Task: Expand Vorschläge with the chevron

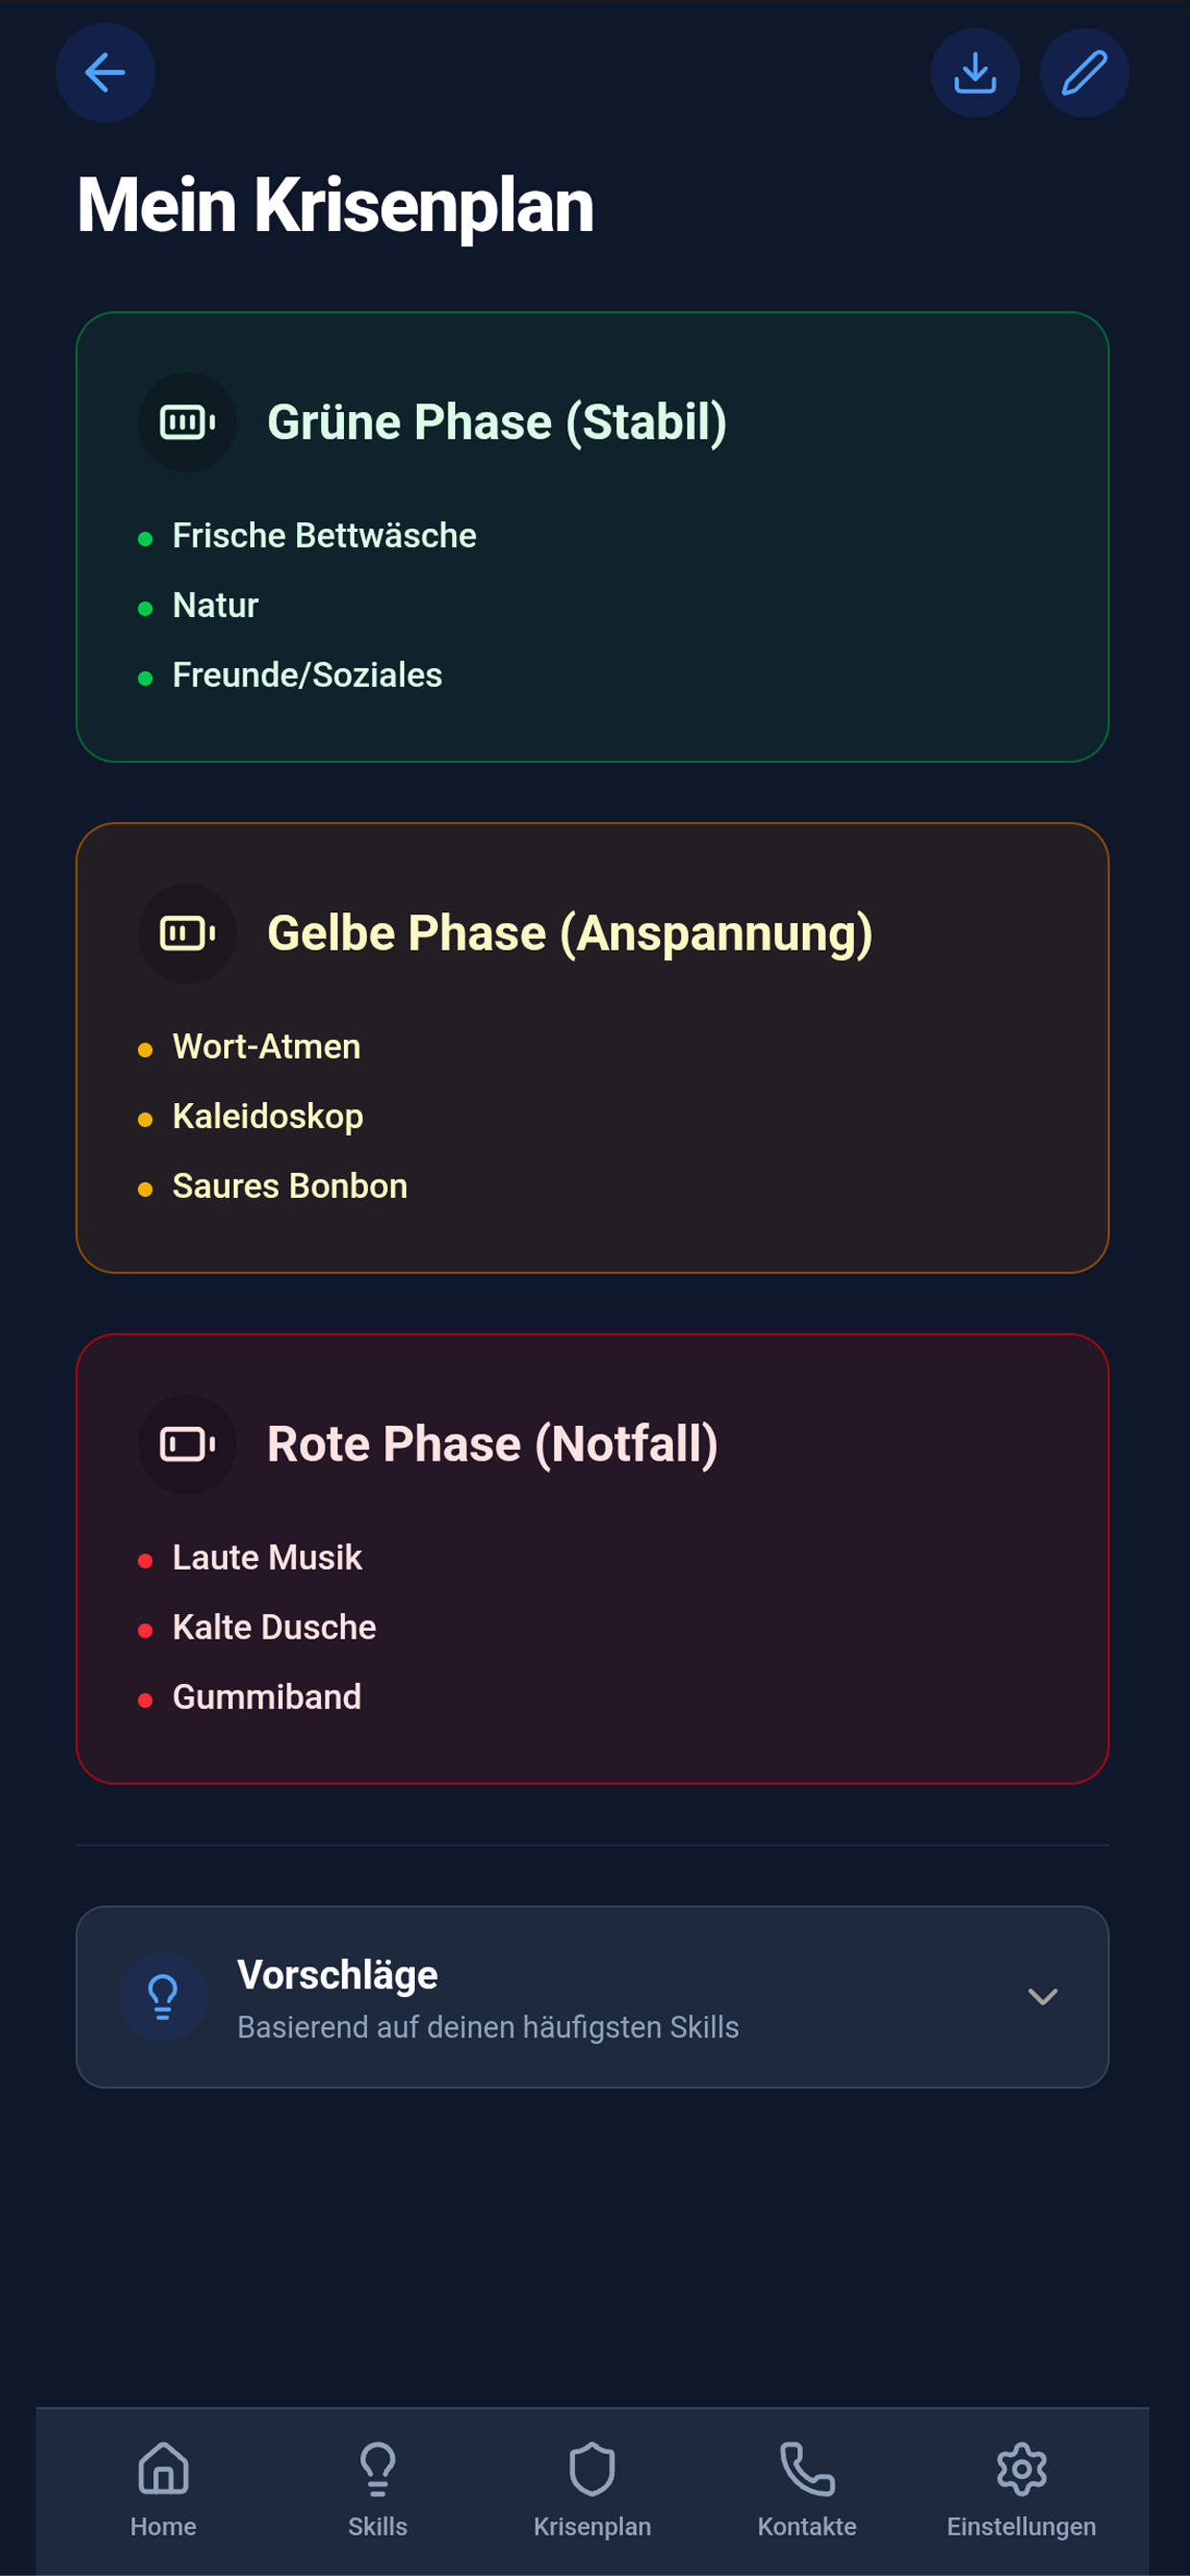Action: click(1043, 1997)
